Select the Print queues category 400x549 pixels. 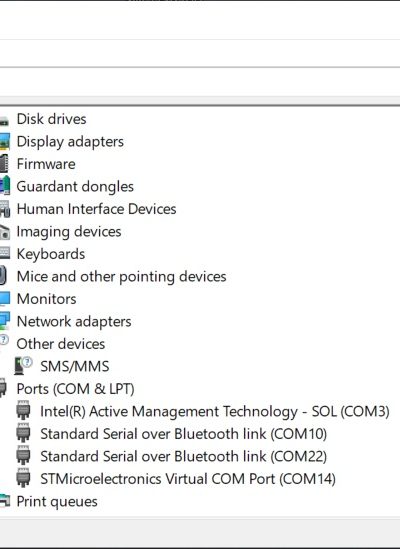(x=57, y=501)
